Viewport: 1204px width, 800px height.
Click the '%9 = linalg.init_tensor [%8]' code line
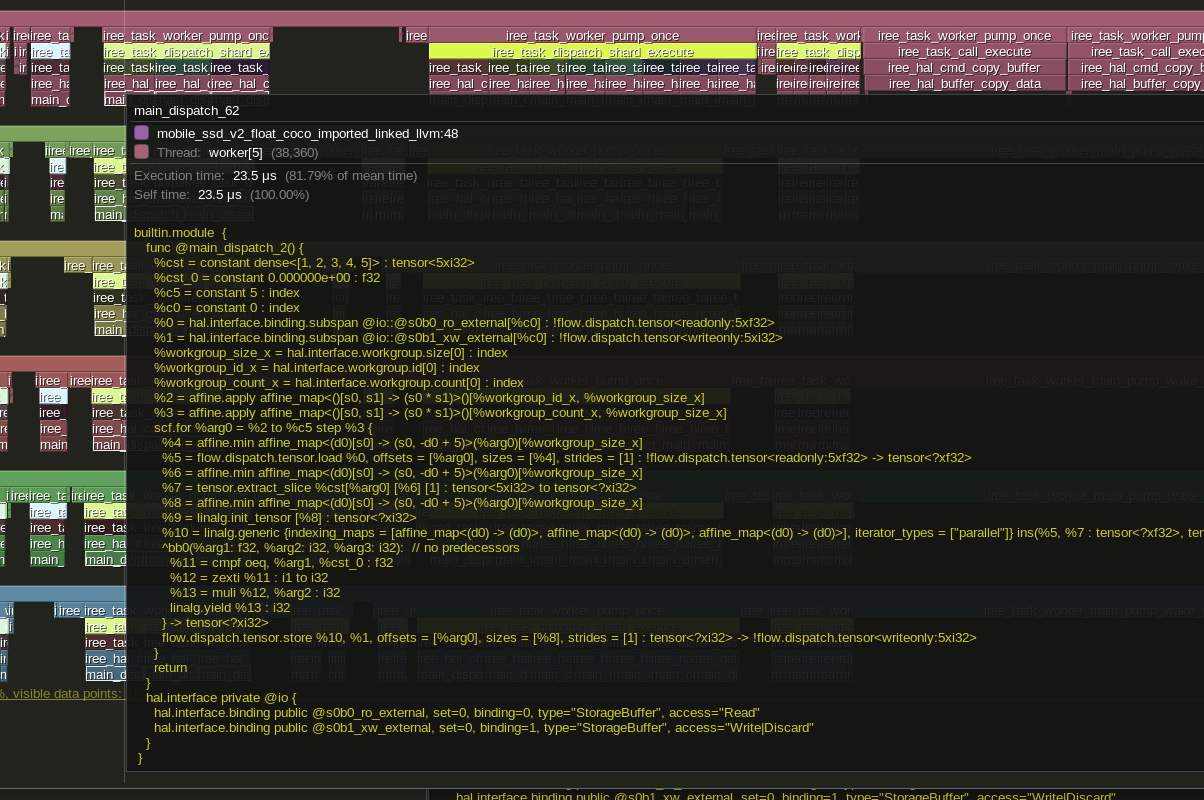tap(289, 517)
